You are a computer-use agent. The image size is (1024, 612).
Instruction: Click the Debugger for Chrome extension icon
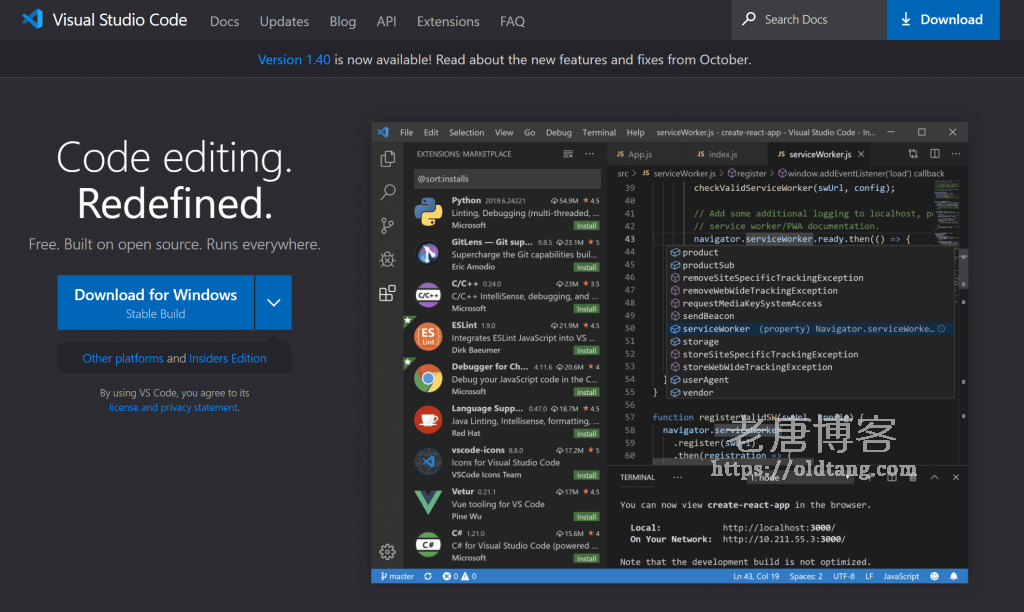point(428,378)
